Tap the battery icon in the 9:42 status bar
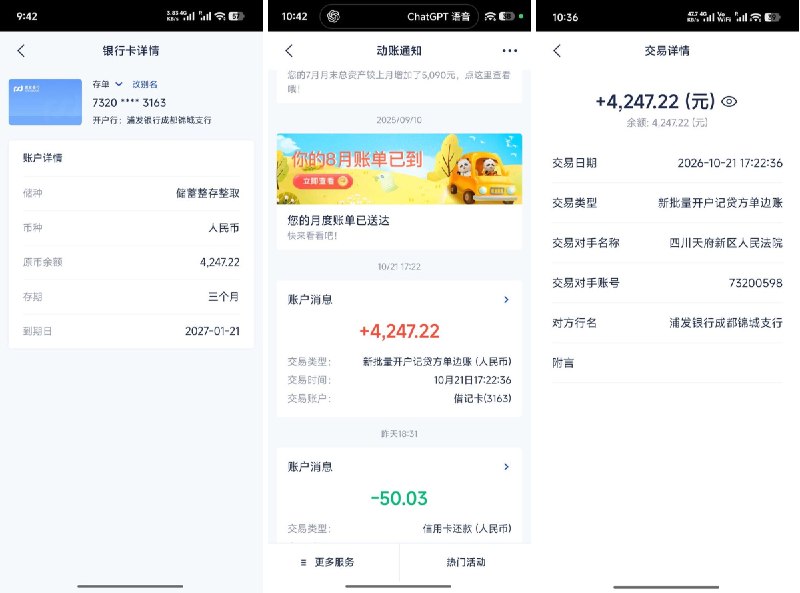Screen dimensions: 800x593 click(x=236, y=16)
